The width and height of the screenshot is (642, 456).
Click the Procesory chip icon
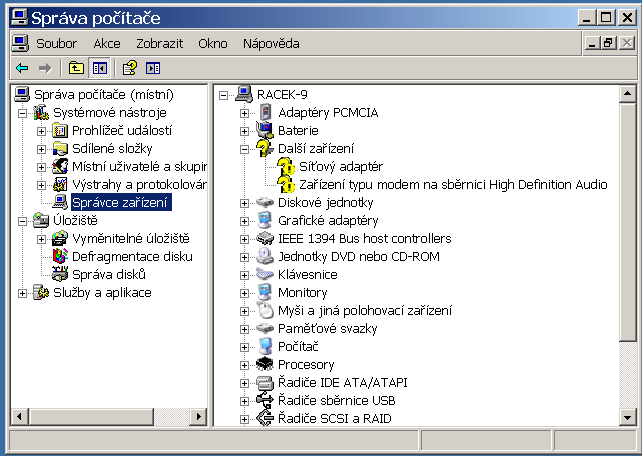(265, 364)
